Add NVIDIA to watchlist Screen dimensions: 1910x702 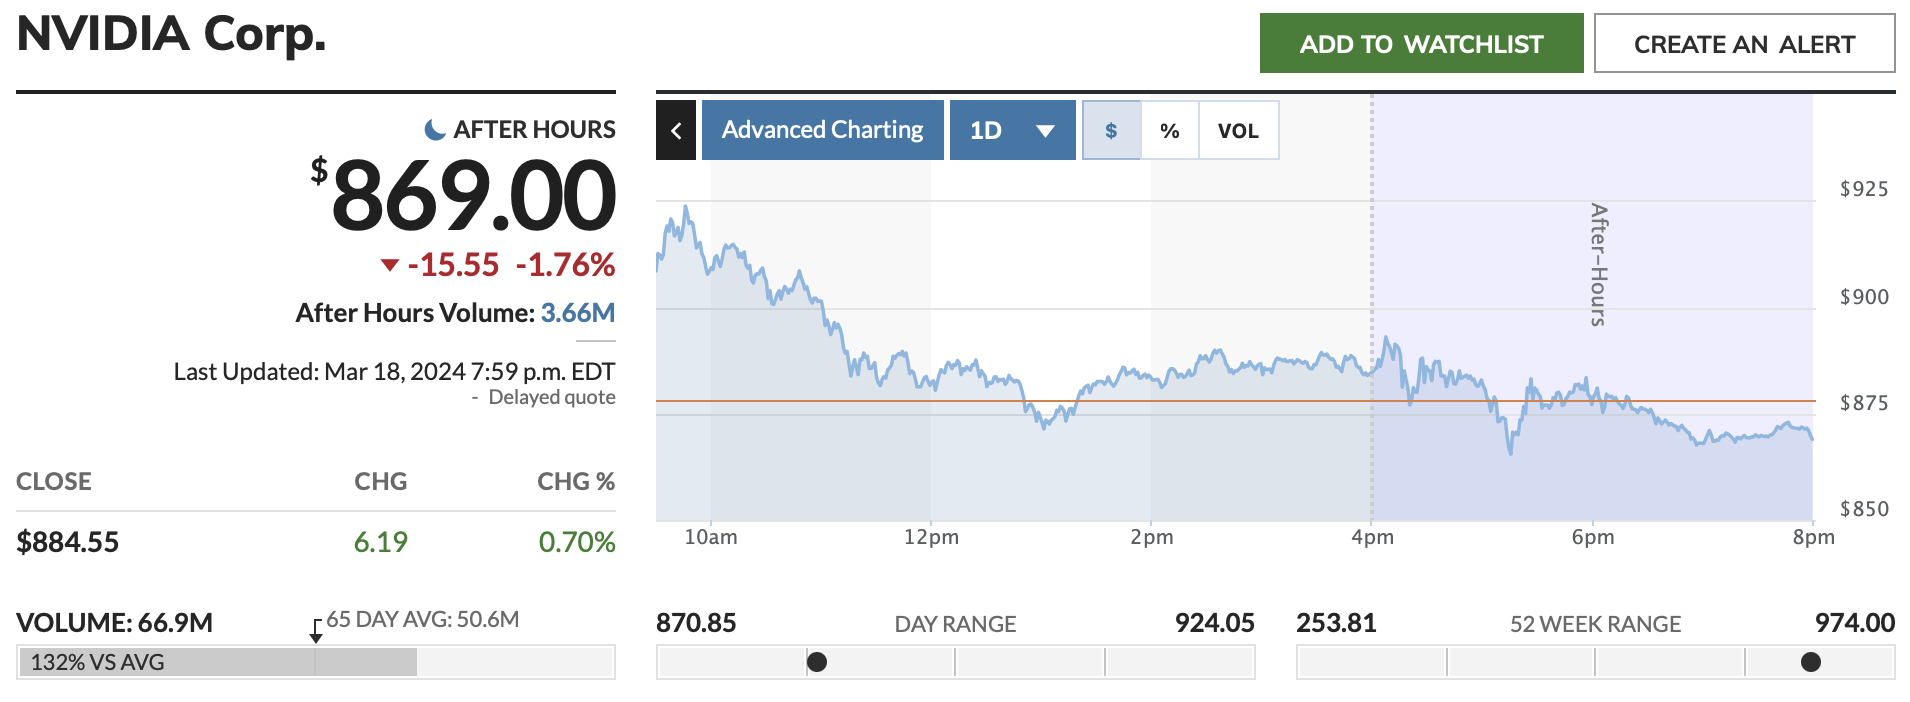(x=1421, y=44)
